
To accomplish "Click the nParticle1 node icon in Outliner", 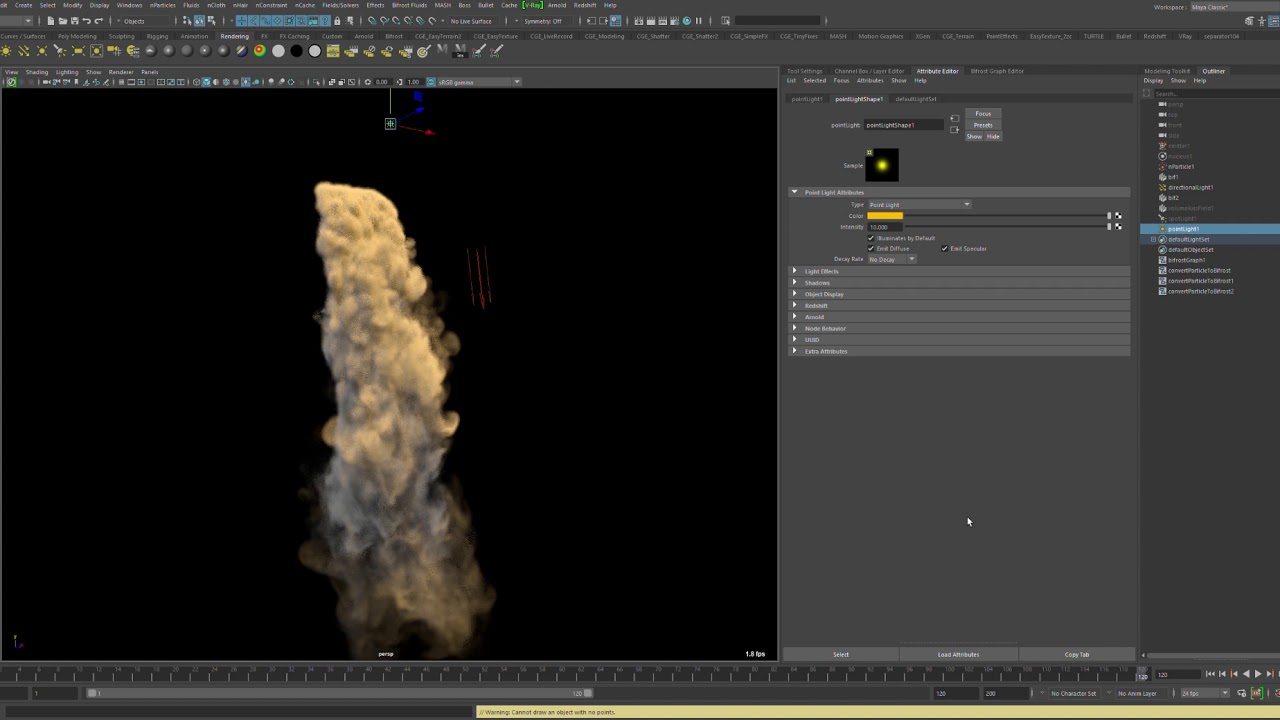I will [1162, 166].
